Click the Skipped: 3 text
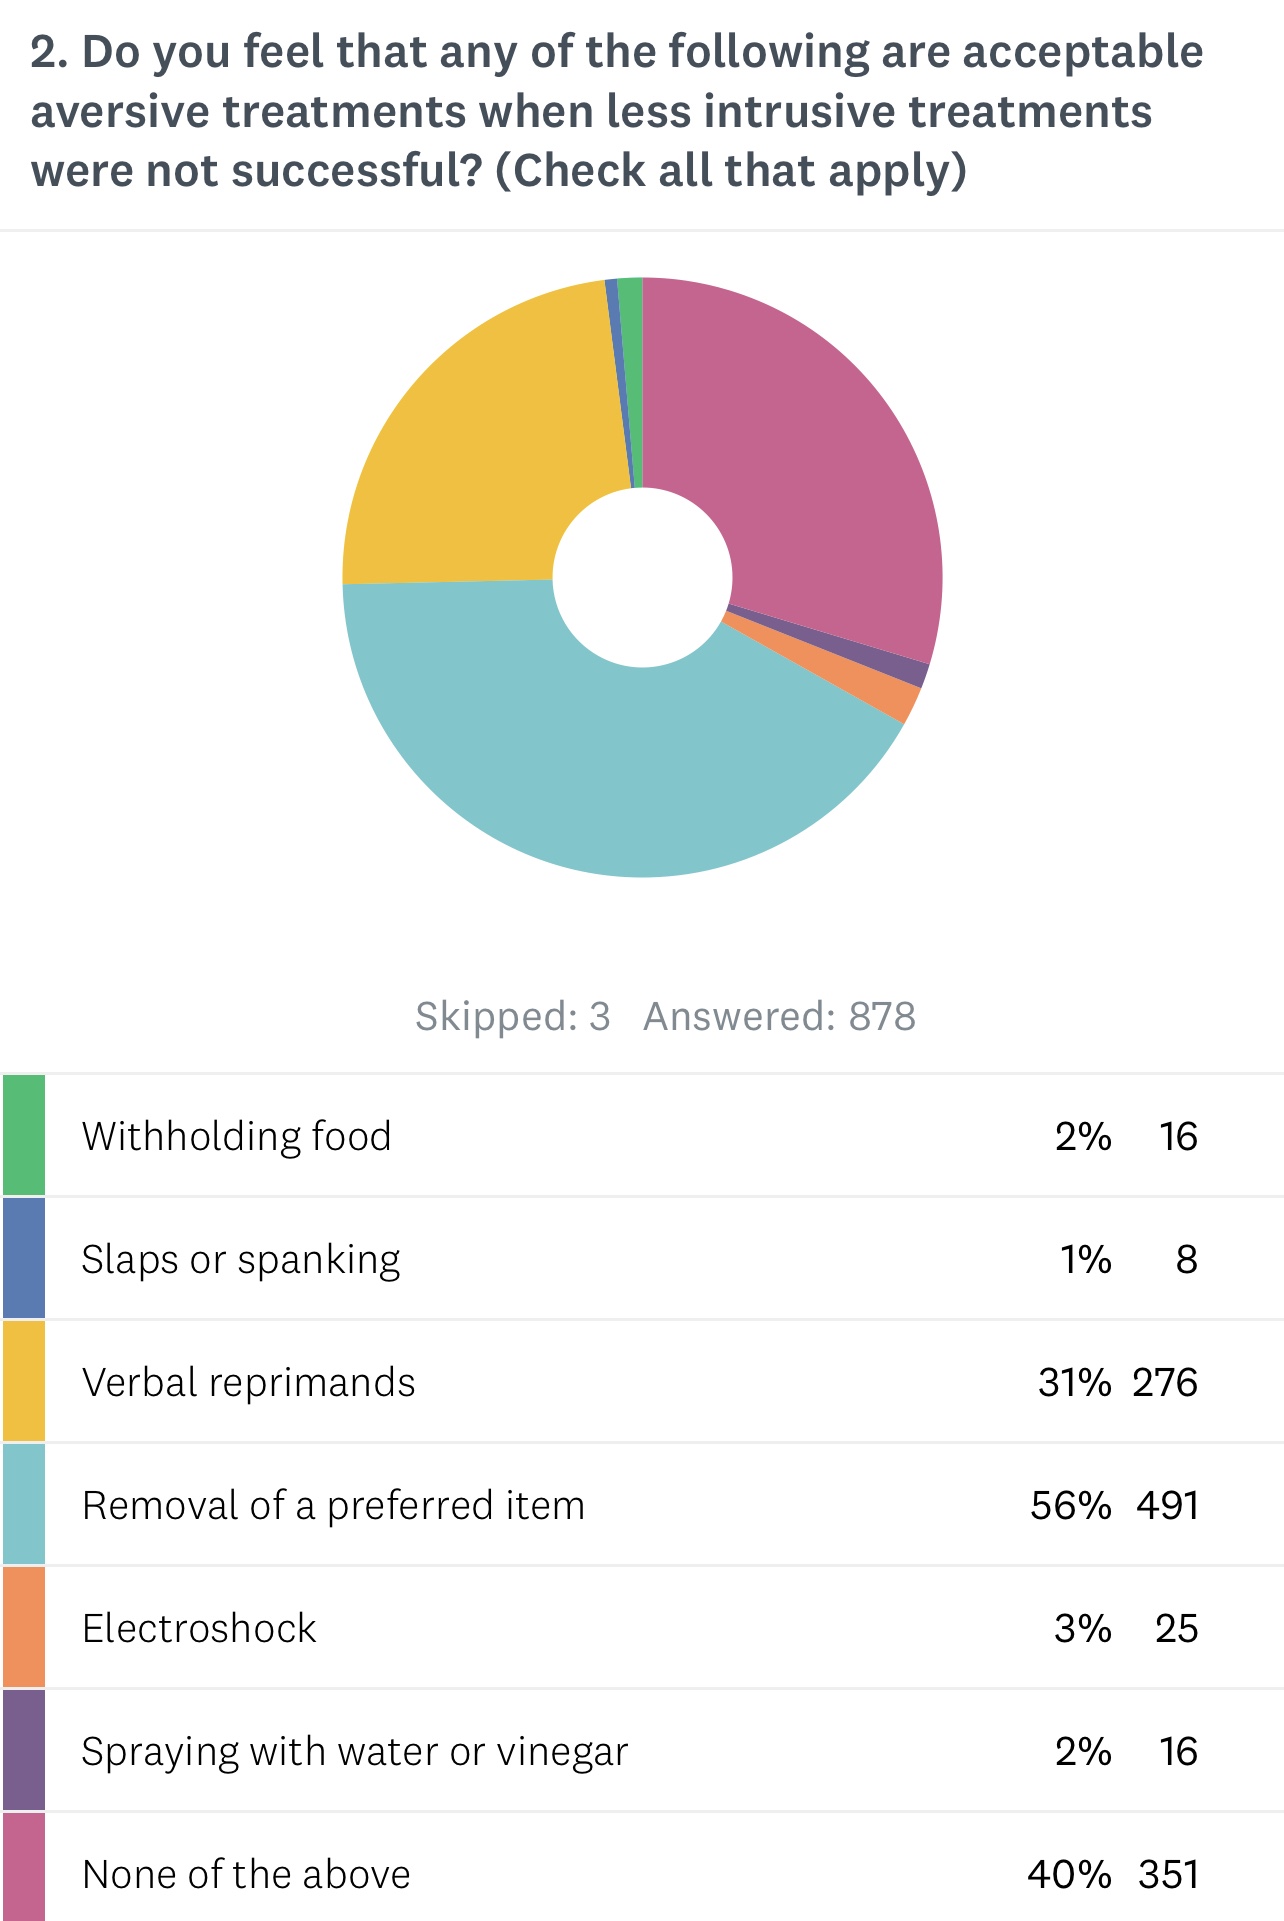 click(x=512, y=1016)
